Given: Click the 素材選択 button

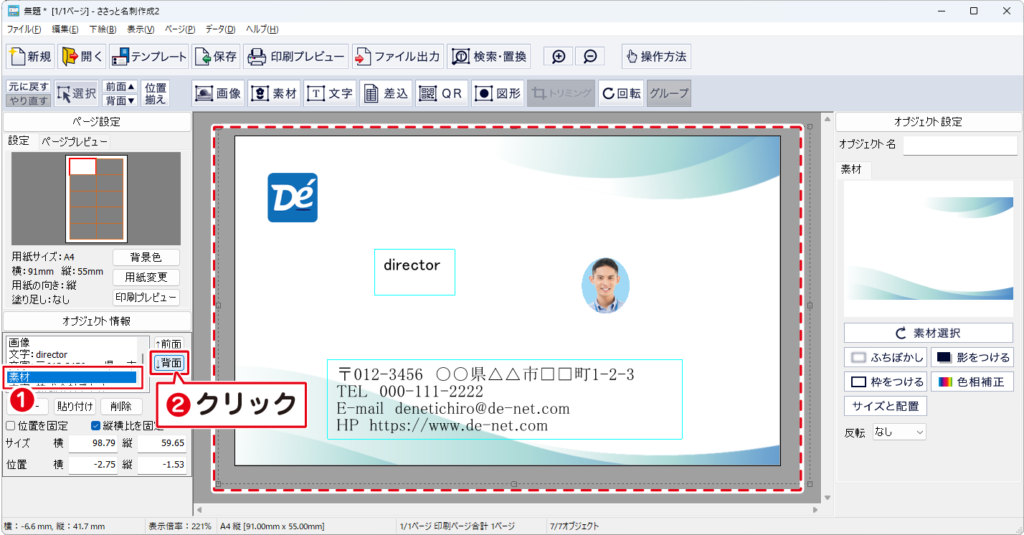Looking at the screenshot, I should tap(928, 333).
